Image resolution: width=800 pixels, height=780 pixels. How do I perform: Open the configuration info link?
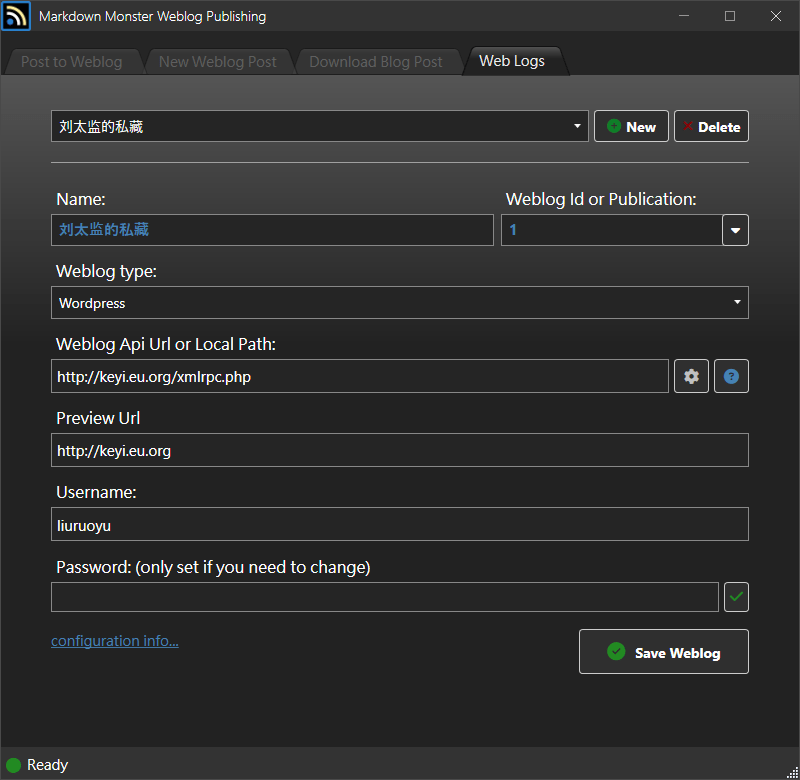coord(115,640)
